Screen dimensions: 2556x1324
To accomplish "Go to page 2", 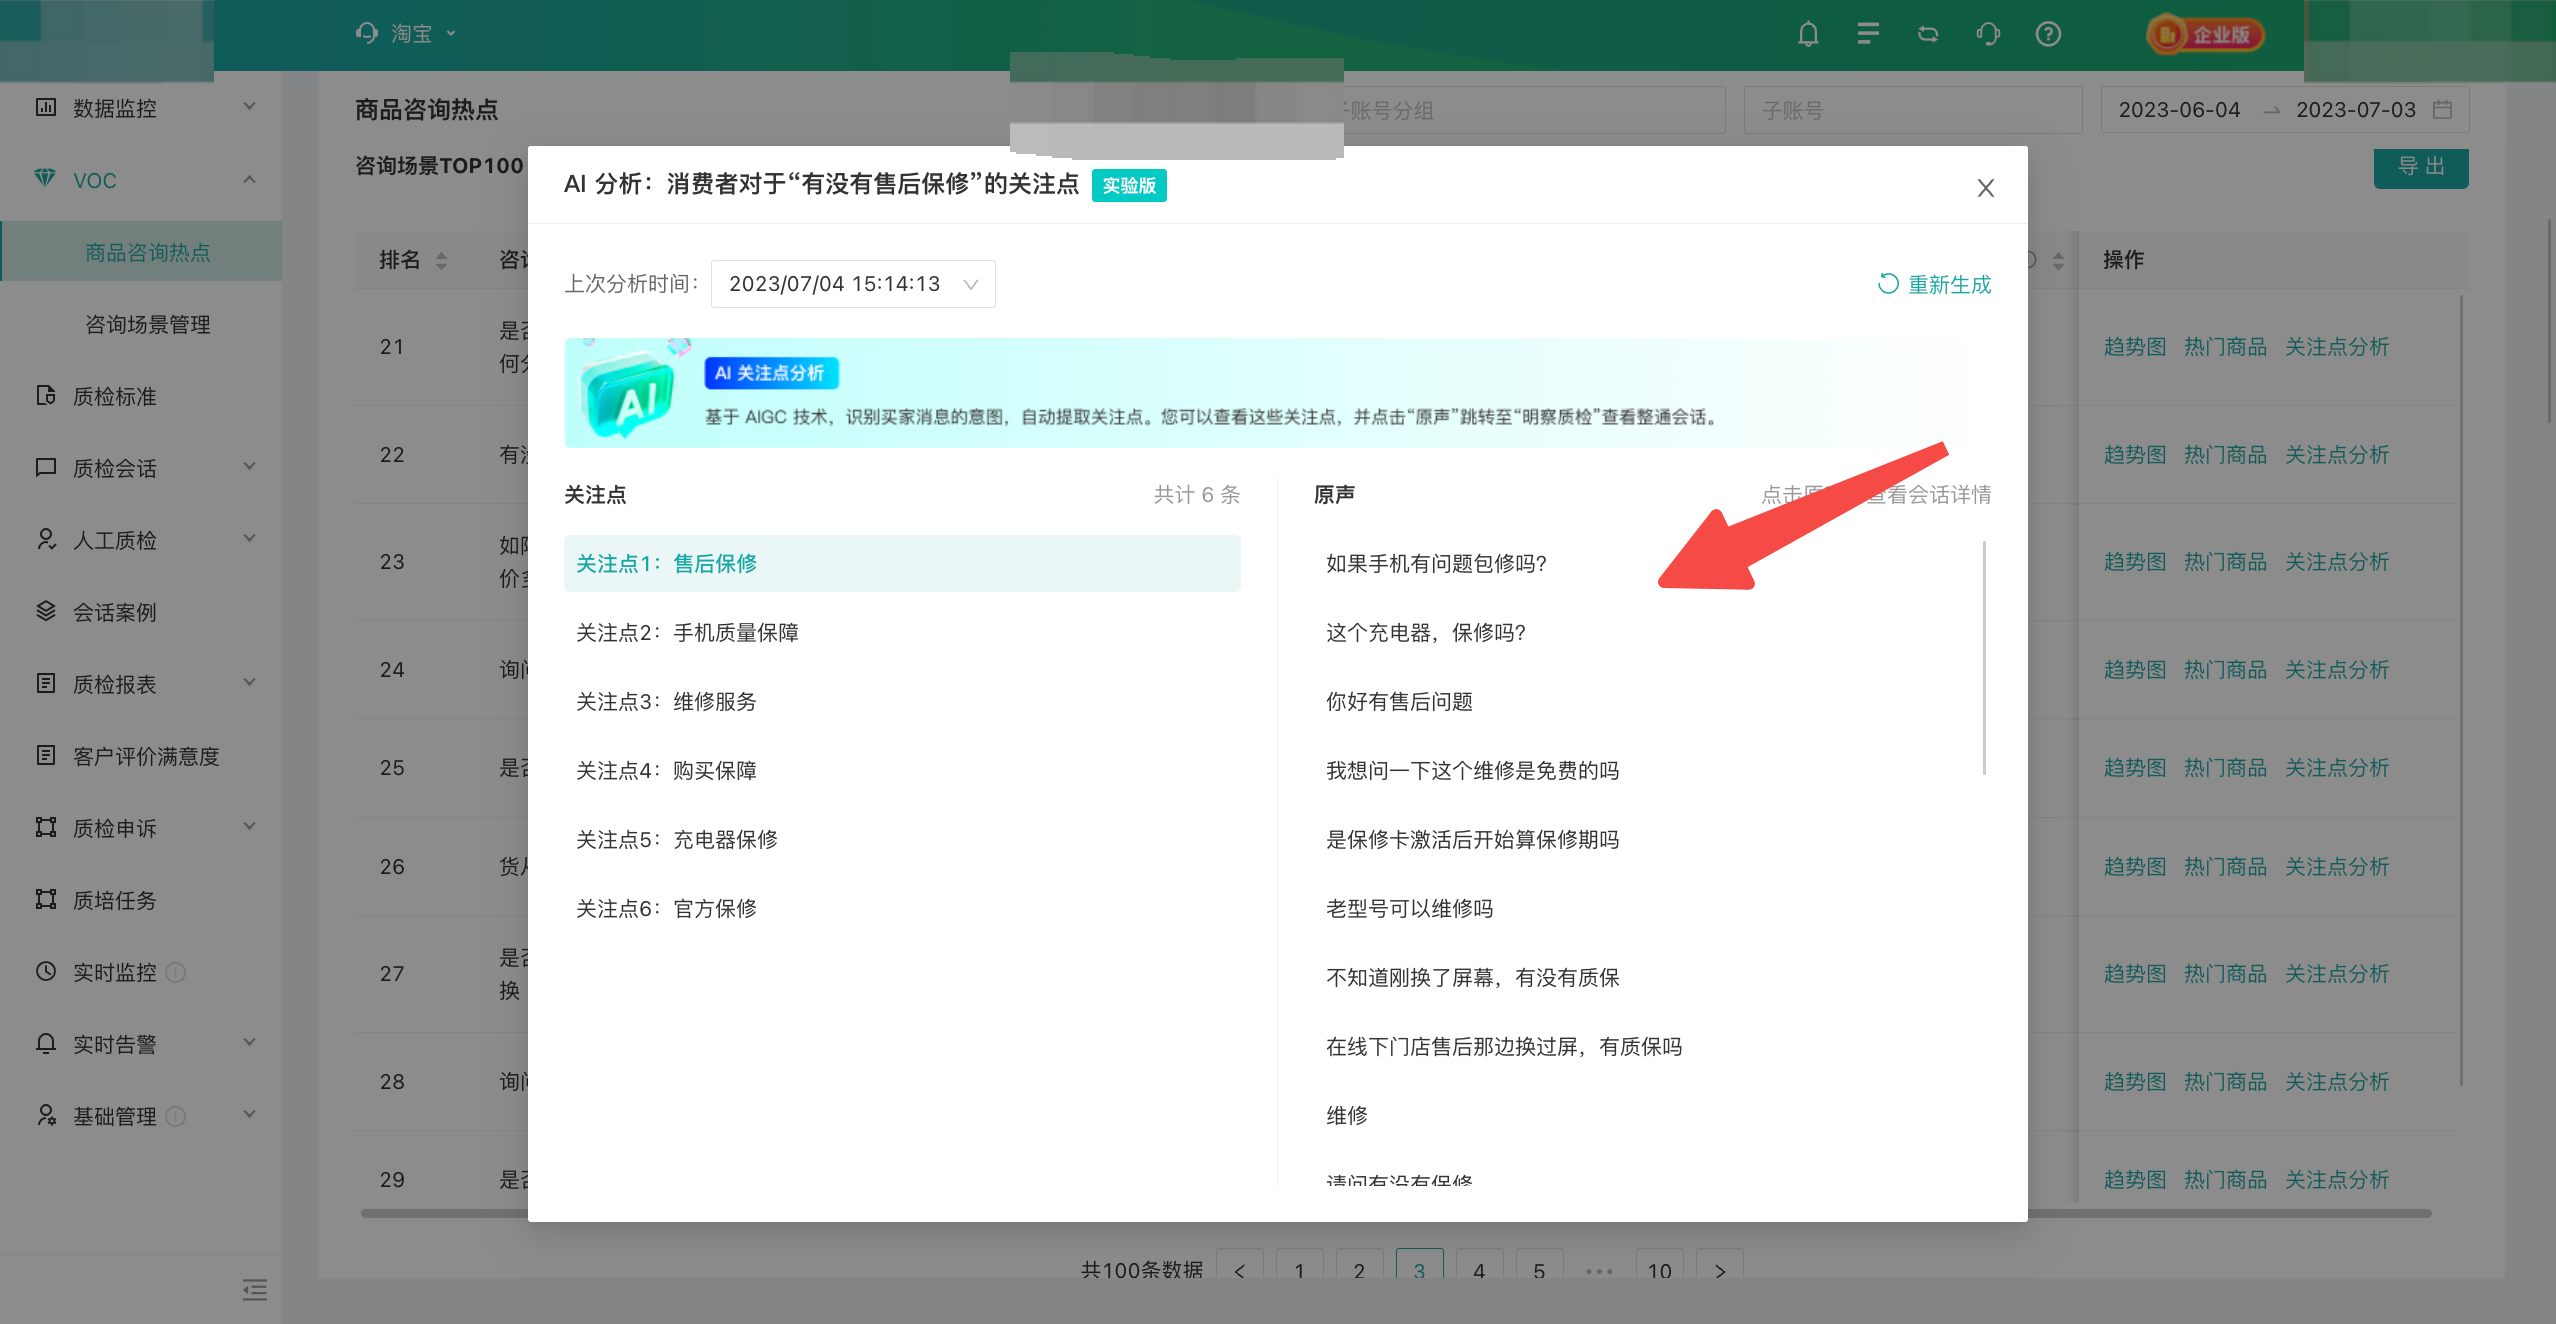I will [x=1359, y=1270].
